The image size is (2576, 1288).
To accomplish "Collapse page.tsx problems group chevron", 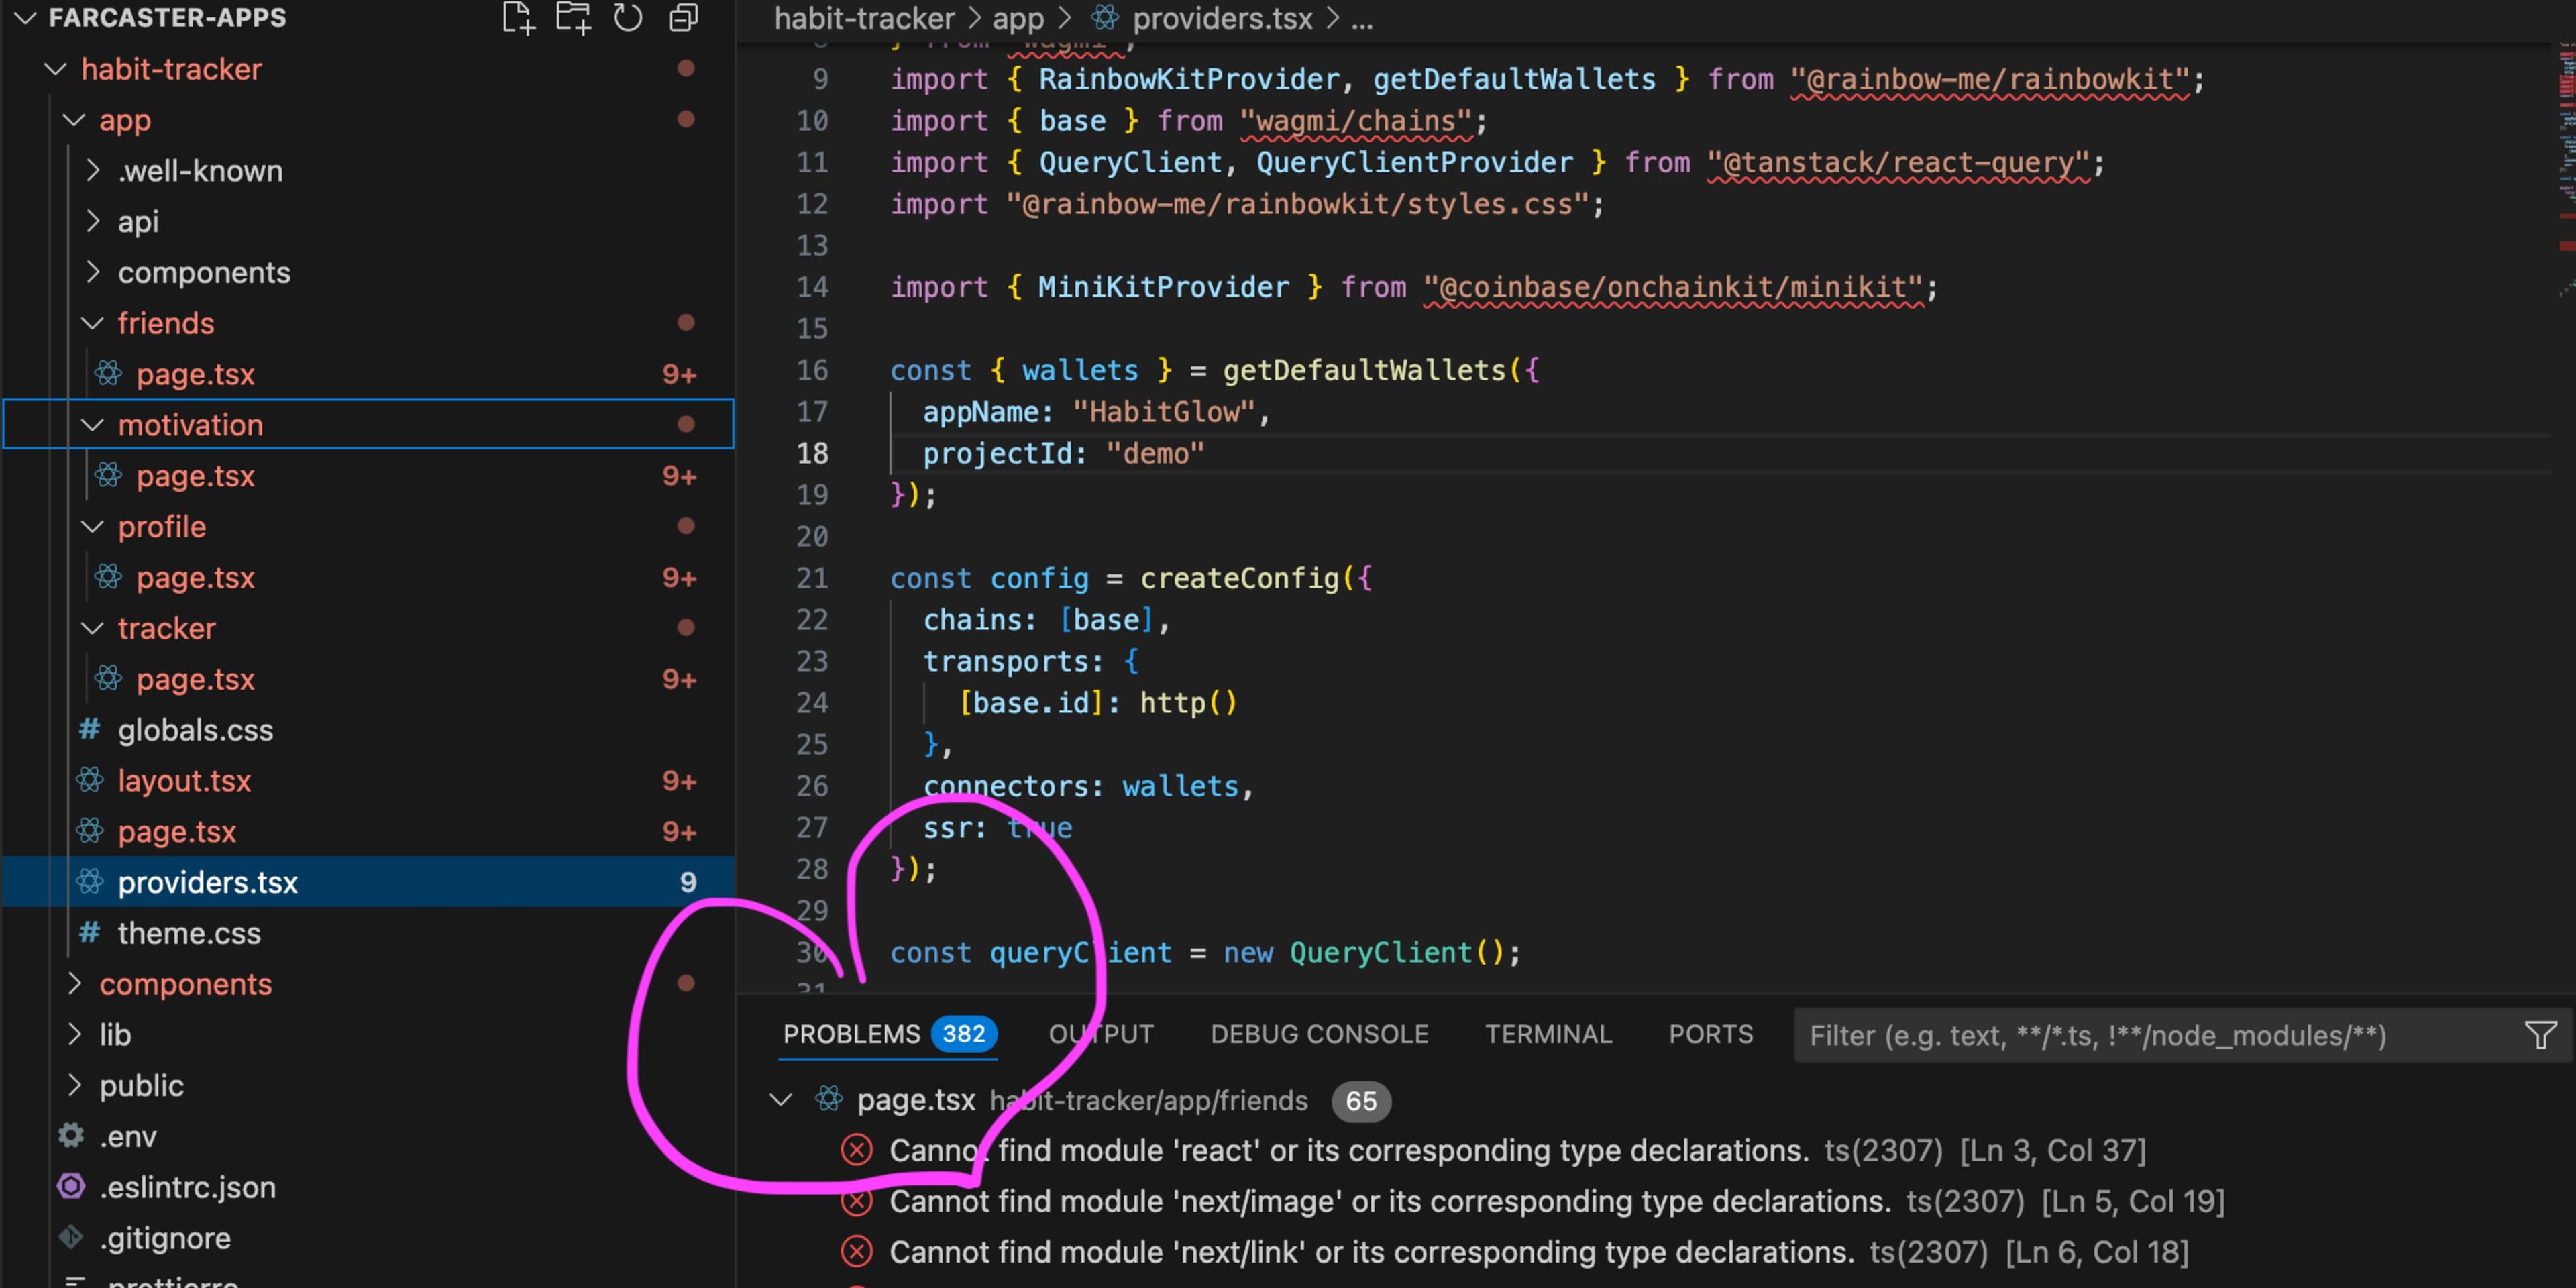I will tap(781, 1099).
